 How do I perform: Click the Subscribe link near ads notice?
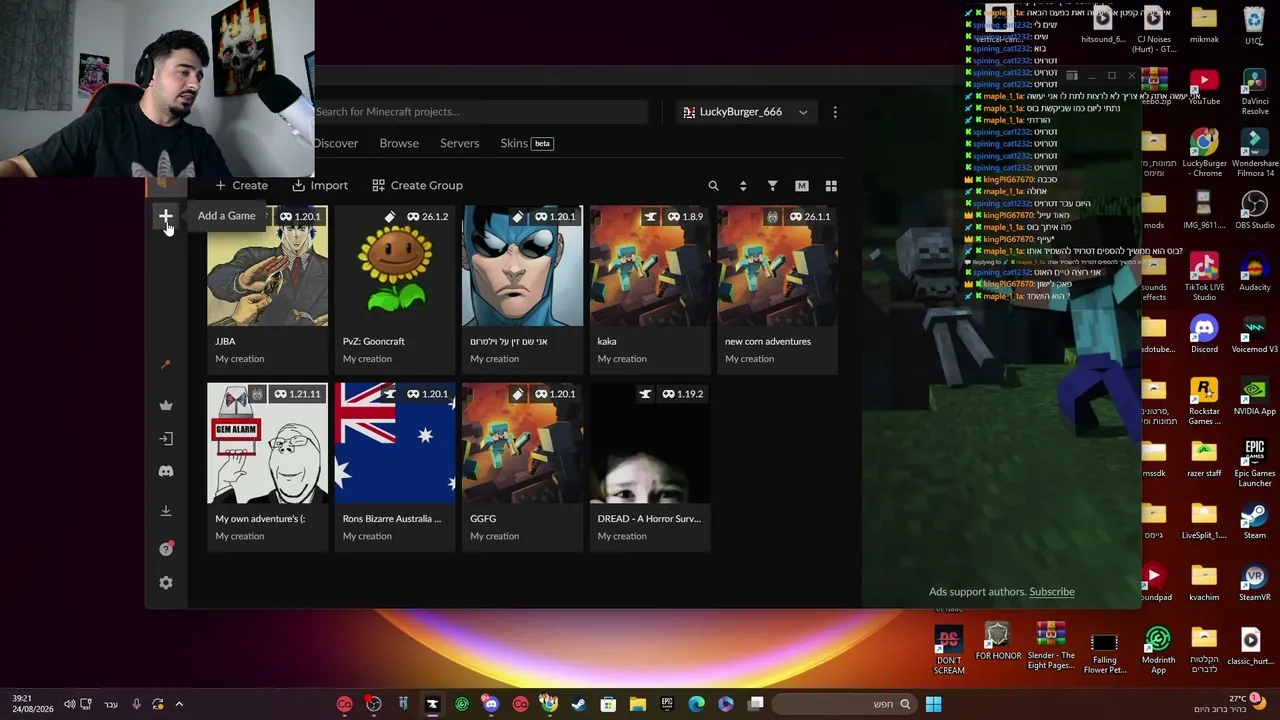tap(1052, 592)
